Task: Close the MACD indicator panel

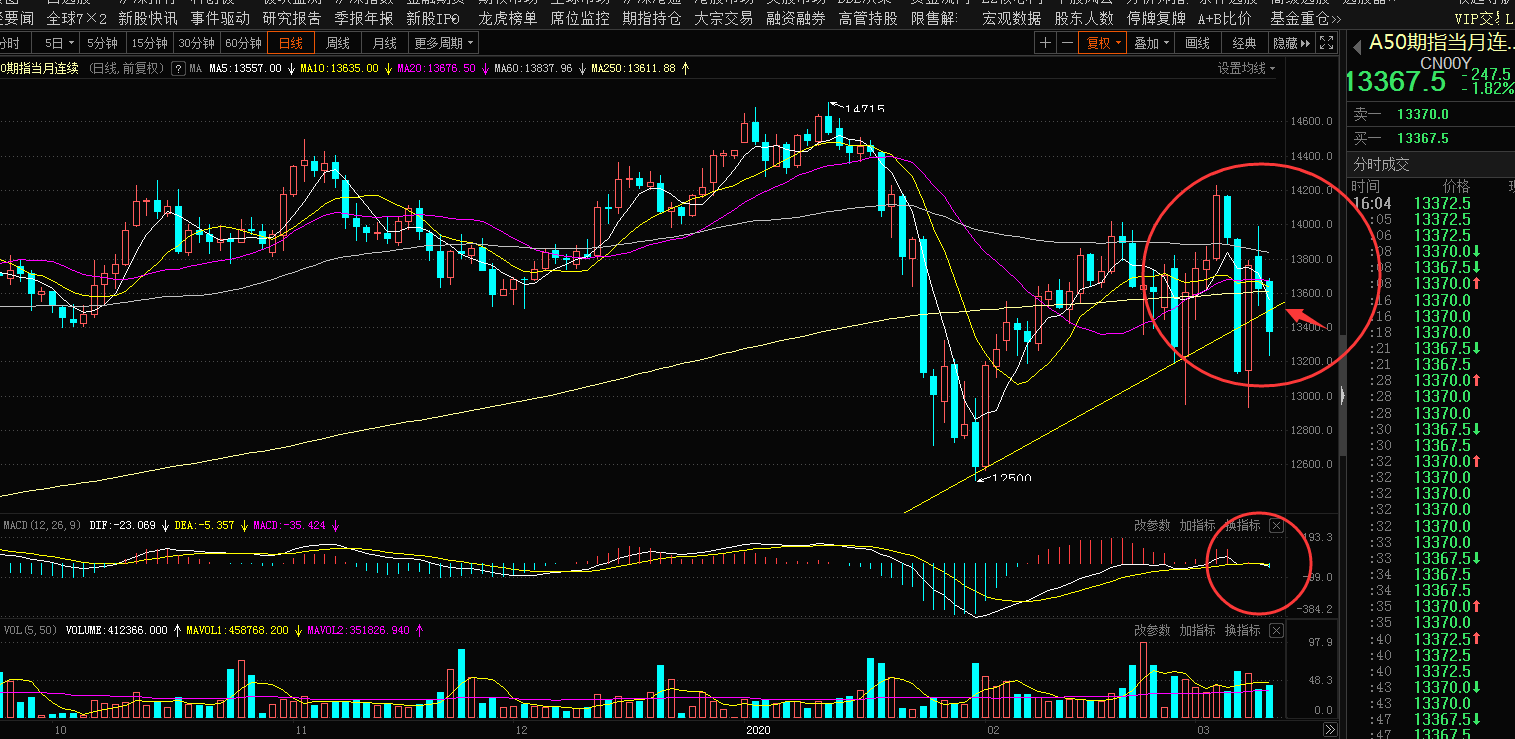Action: [1276, 525]
